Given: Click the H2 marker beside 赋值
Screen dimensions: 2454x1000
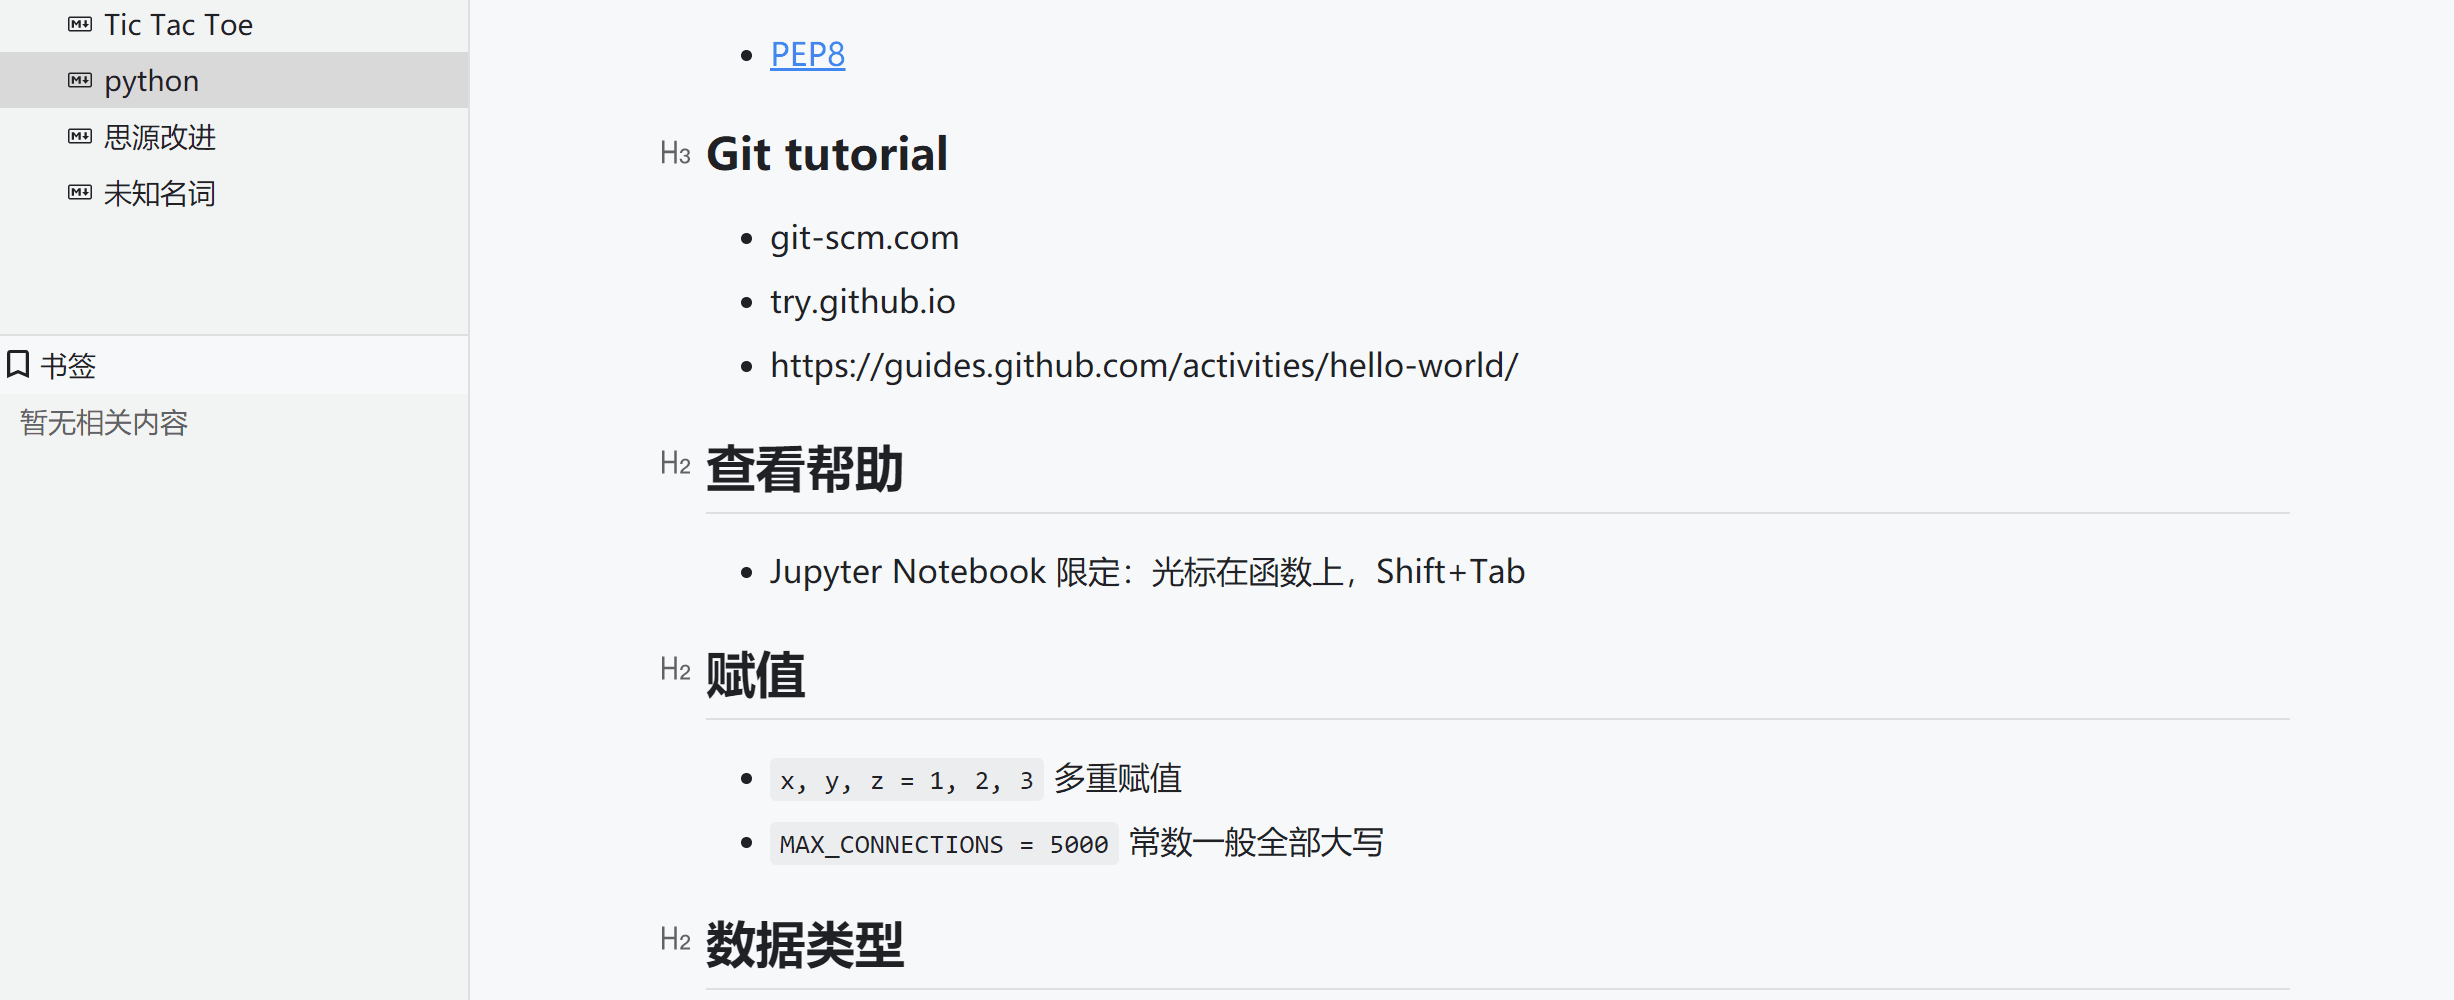Looking at the screenshot, I should pyautogui.click(x=675, y=670).
